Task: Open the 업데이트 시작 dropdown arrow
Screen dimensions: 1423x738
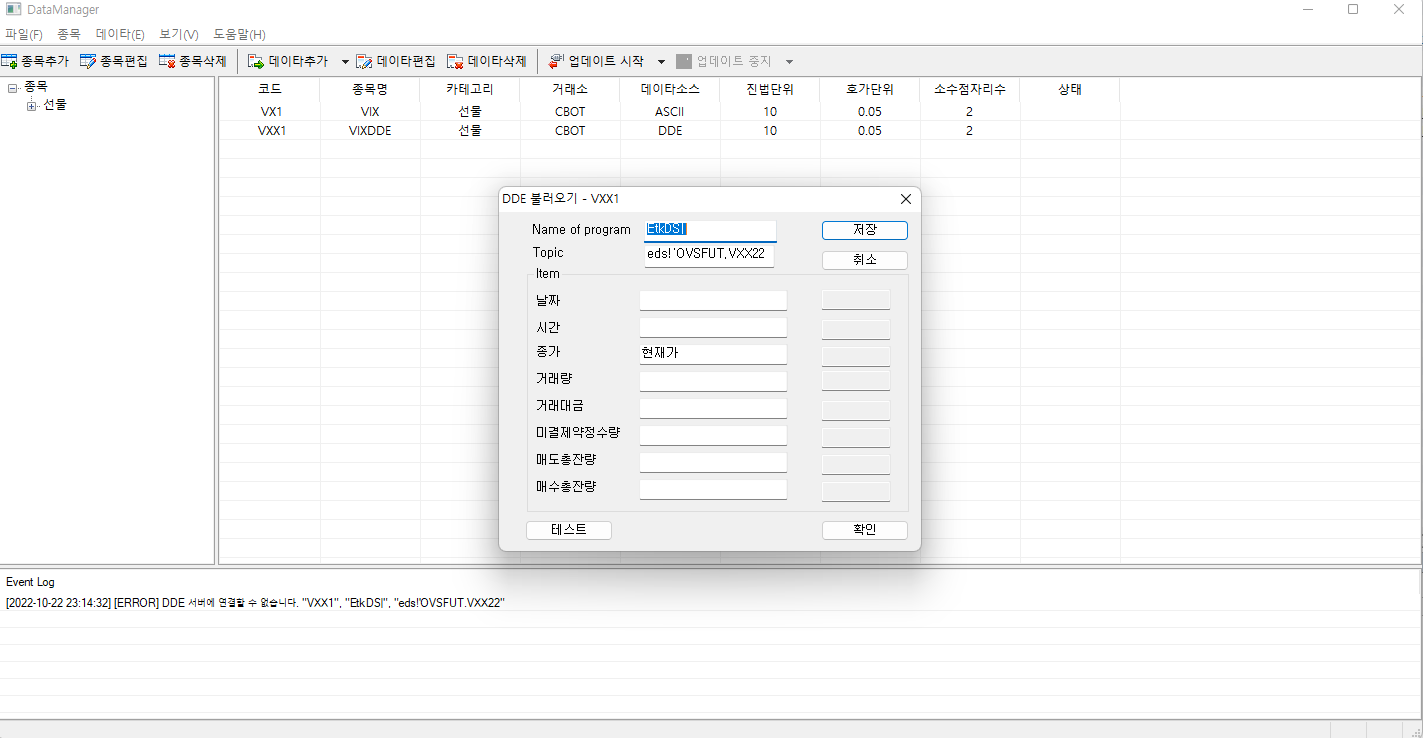Action: coord(661,62)
